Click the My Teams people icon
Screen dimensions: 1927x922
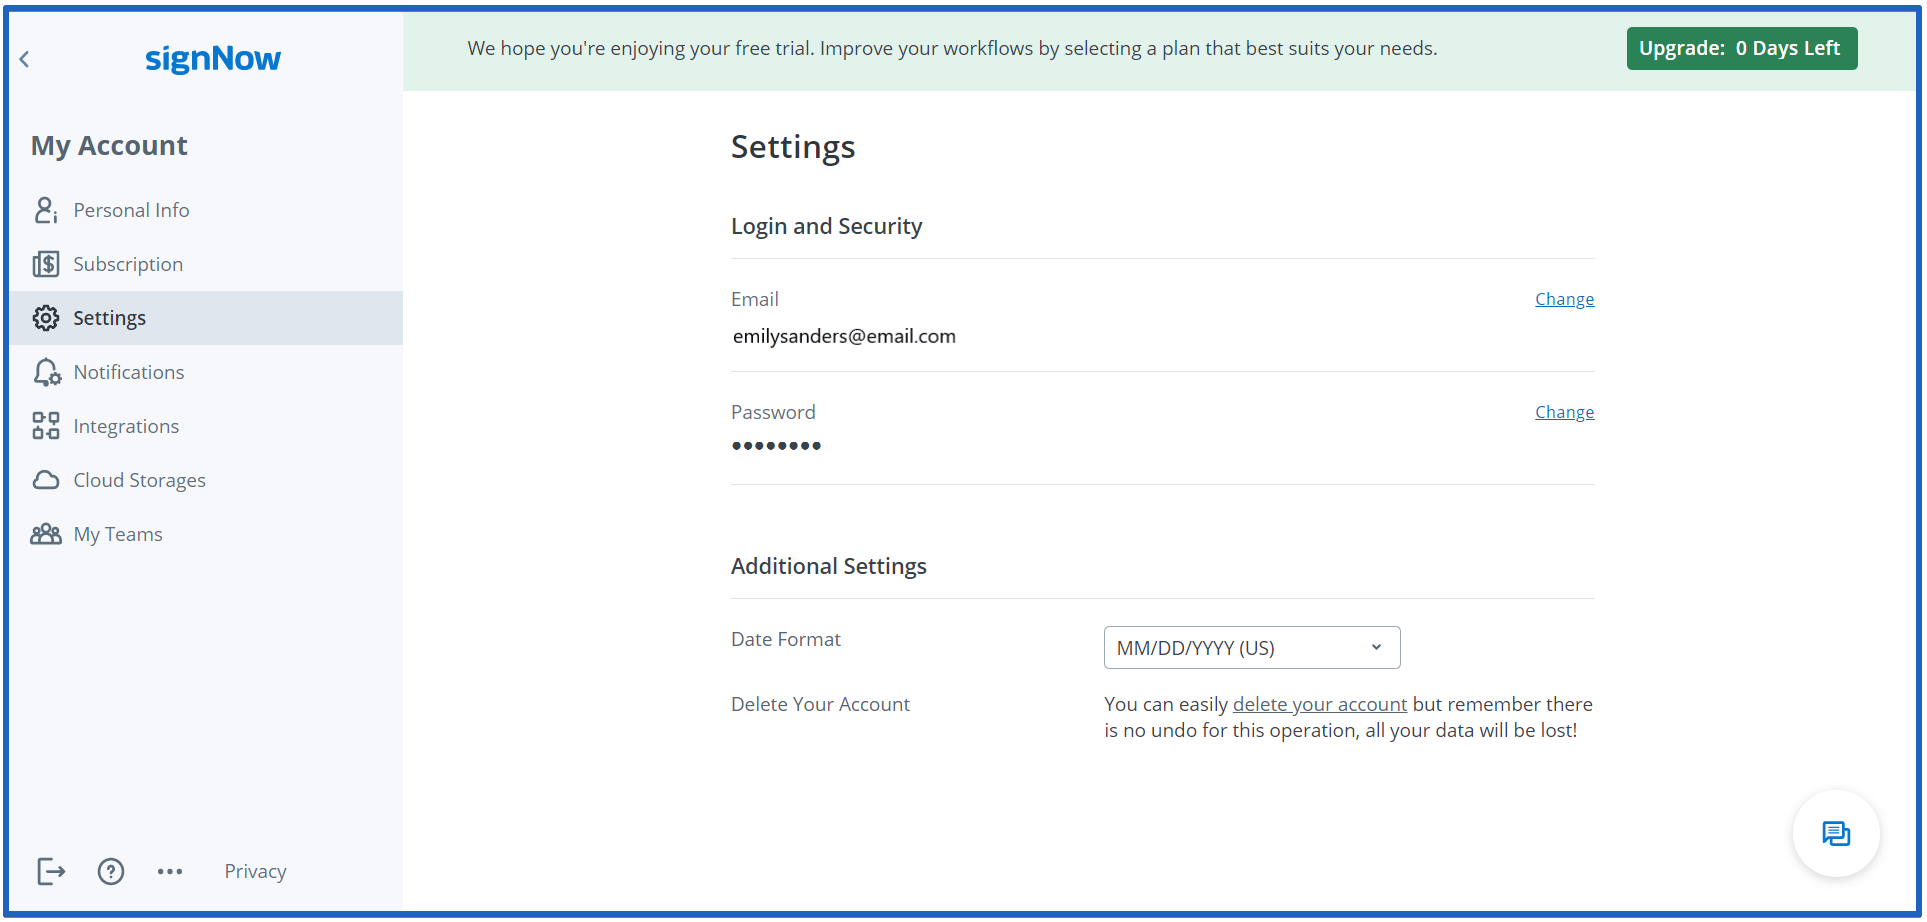(x=46, y=534)
